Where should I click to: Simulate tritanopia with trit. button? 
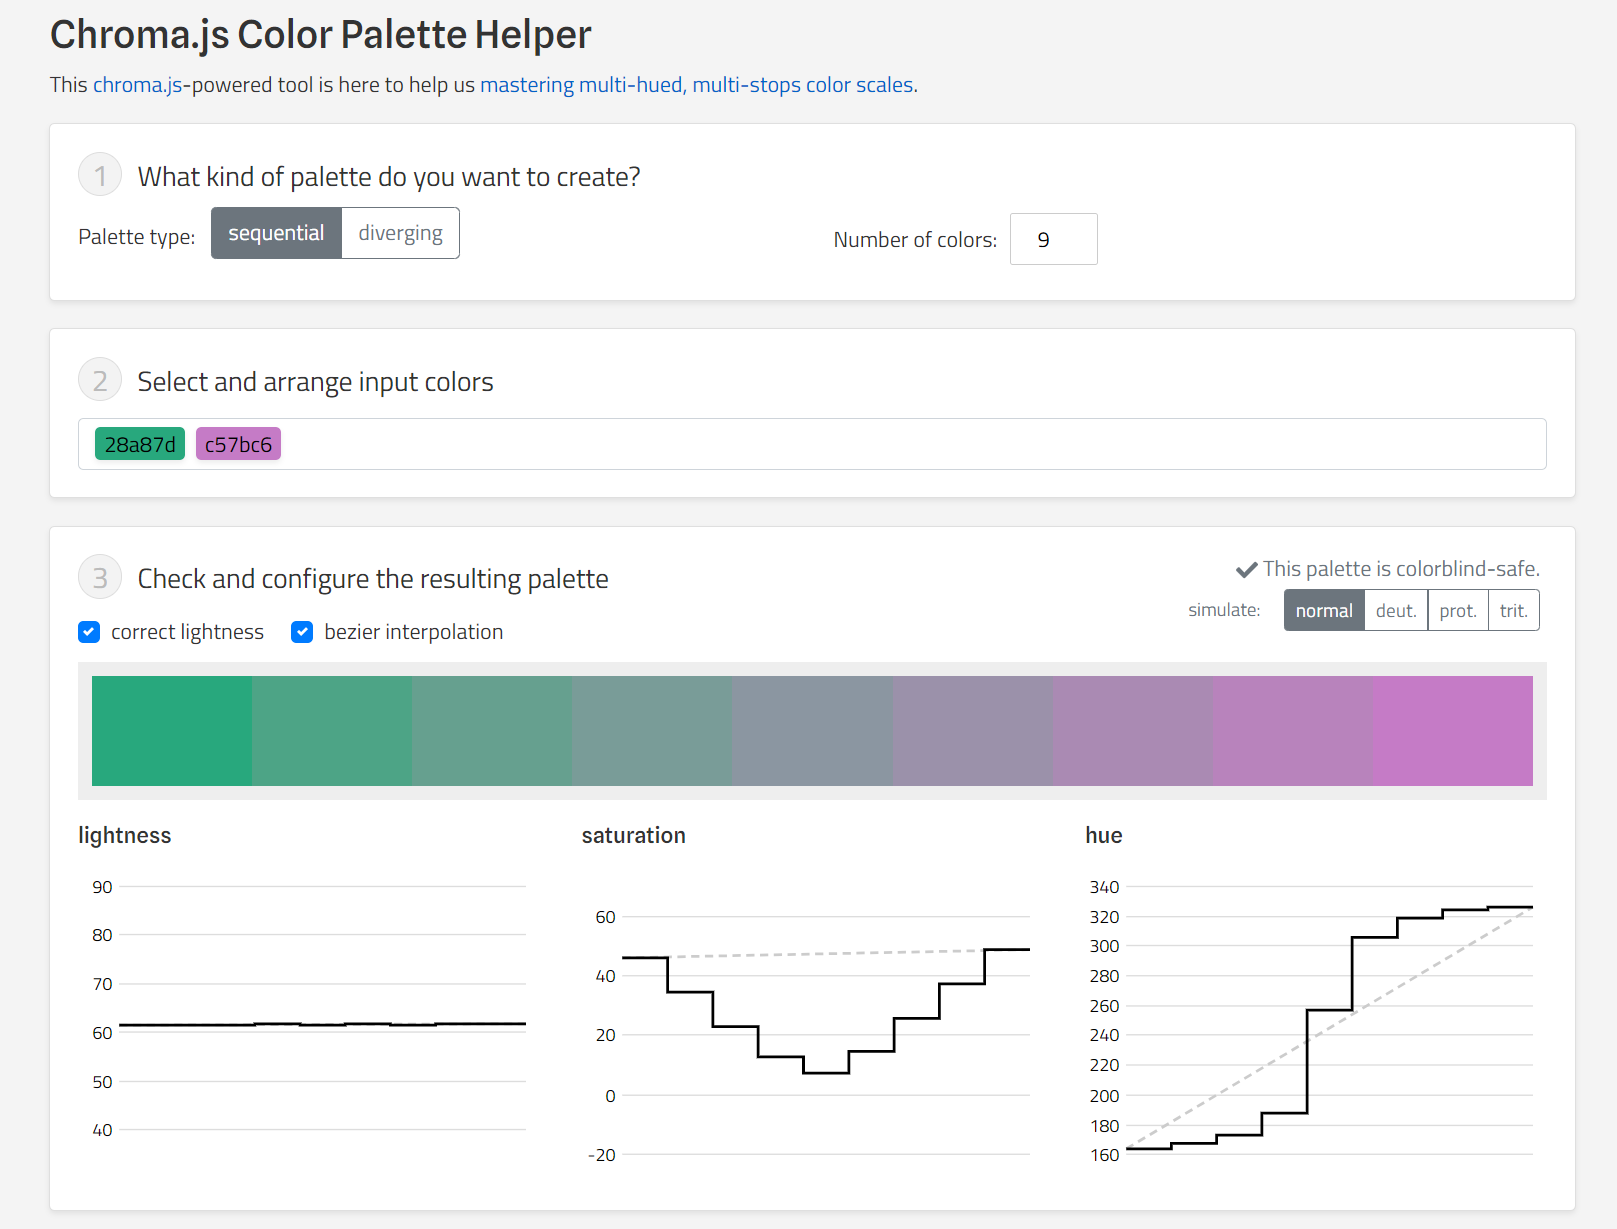[1513, 611]
